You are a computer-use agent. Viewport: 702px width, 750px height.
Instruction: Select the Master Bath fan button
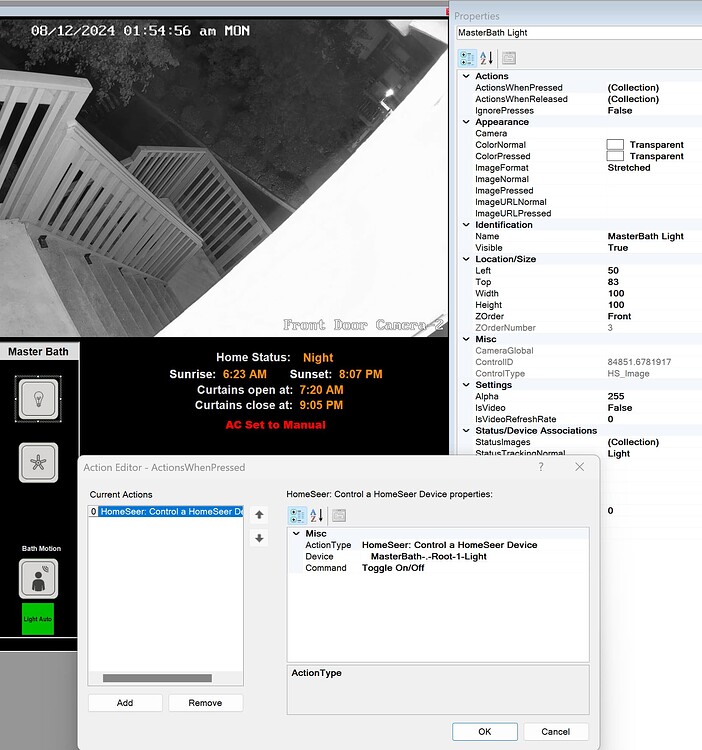38,463
